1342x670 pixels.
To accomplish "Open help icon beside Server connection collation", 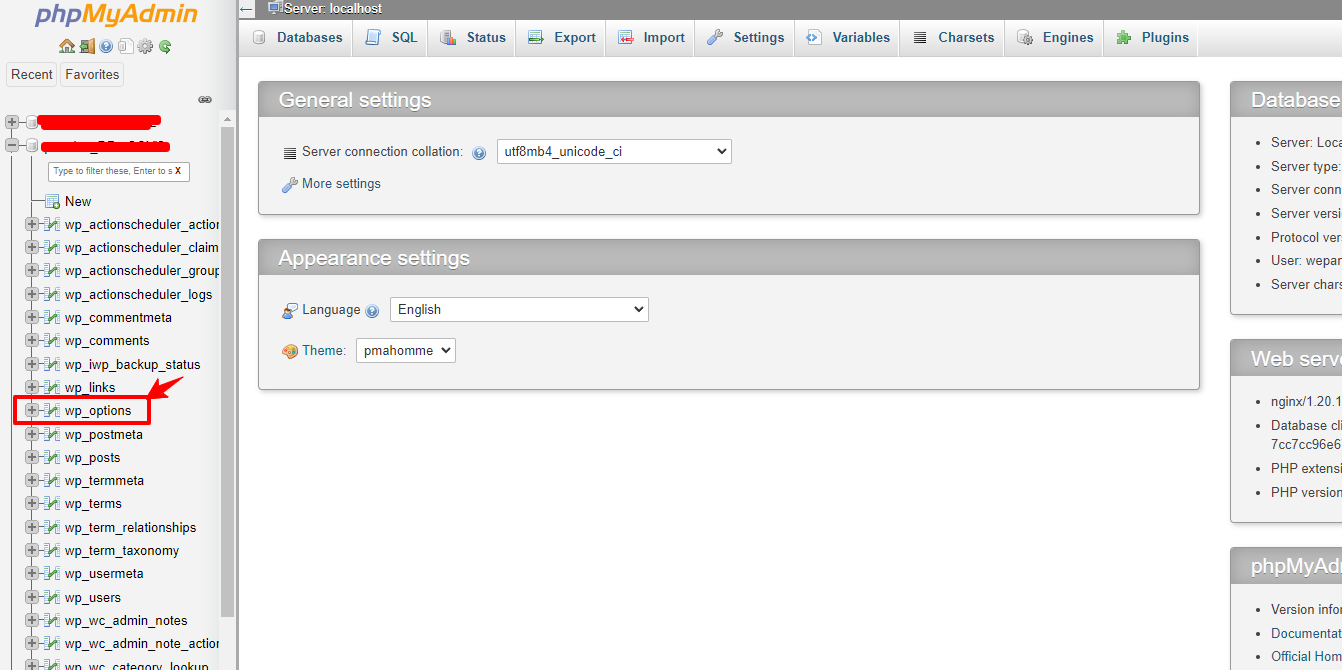I will pyautogui.click(x=479, y=153).
